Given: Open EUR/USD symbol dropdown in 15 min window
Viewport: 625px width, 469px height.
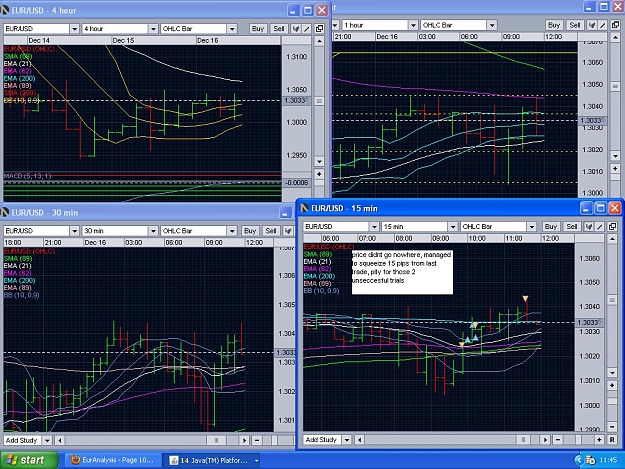Looking at the screenshot, I should click(374, 227).
